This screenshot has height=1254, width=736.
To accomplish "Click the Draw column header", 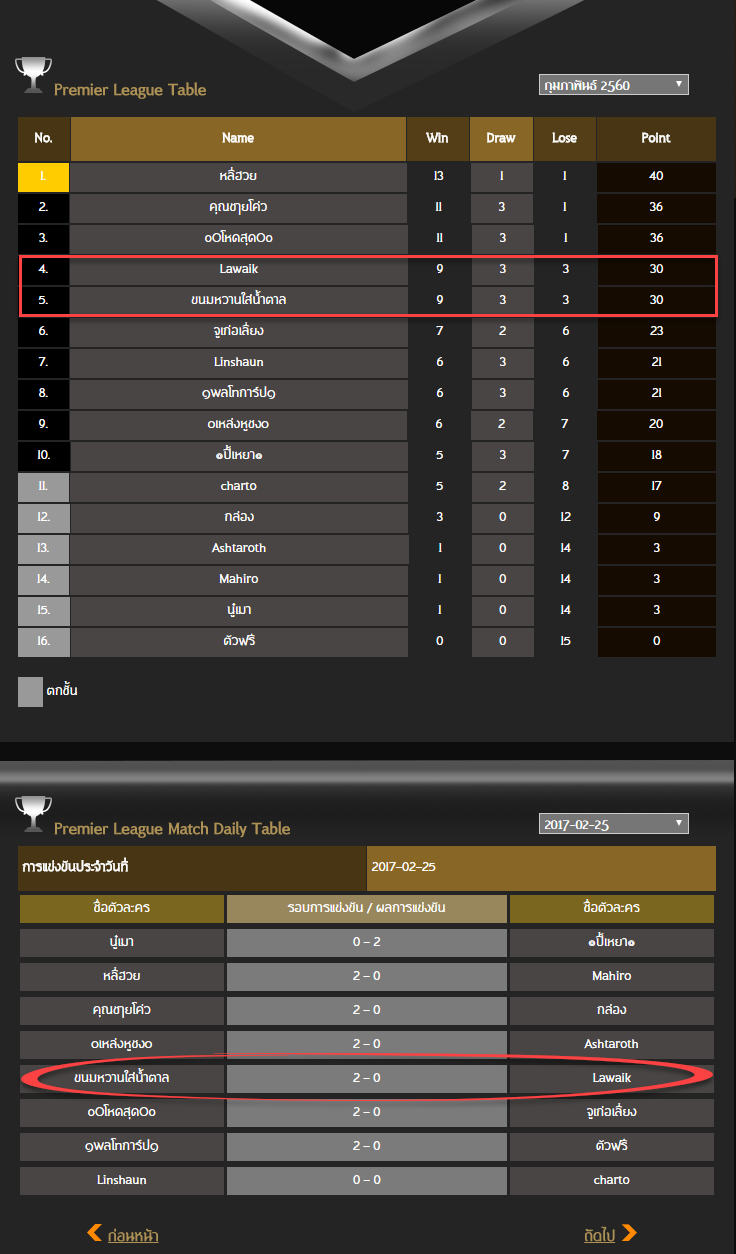I will coord(501,138).
